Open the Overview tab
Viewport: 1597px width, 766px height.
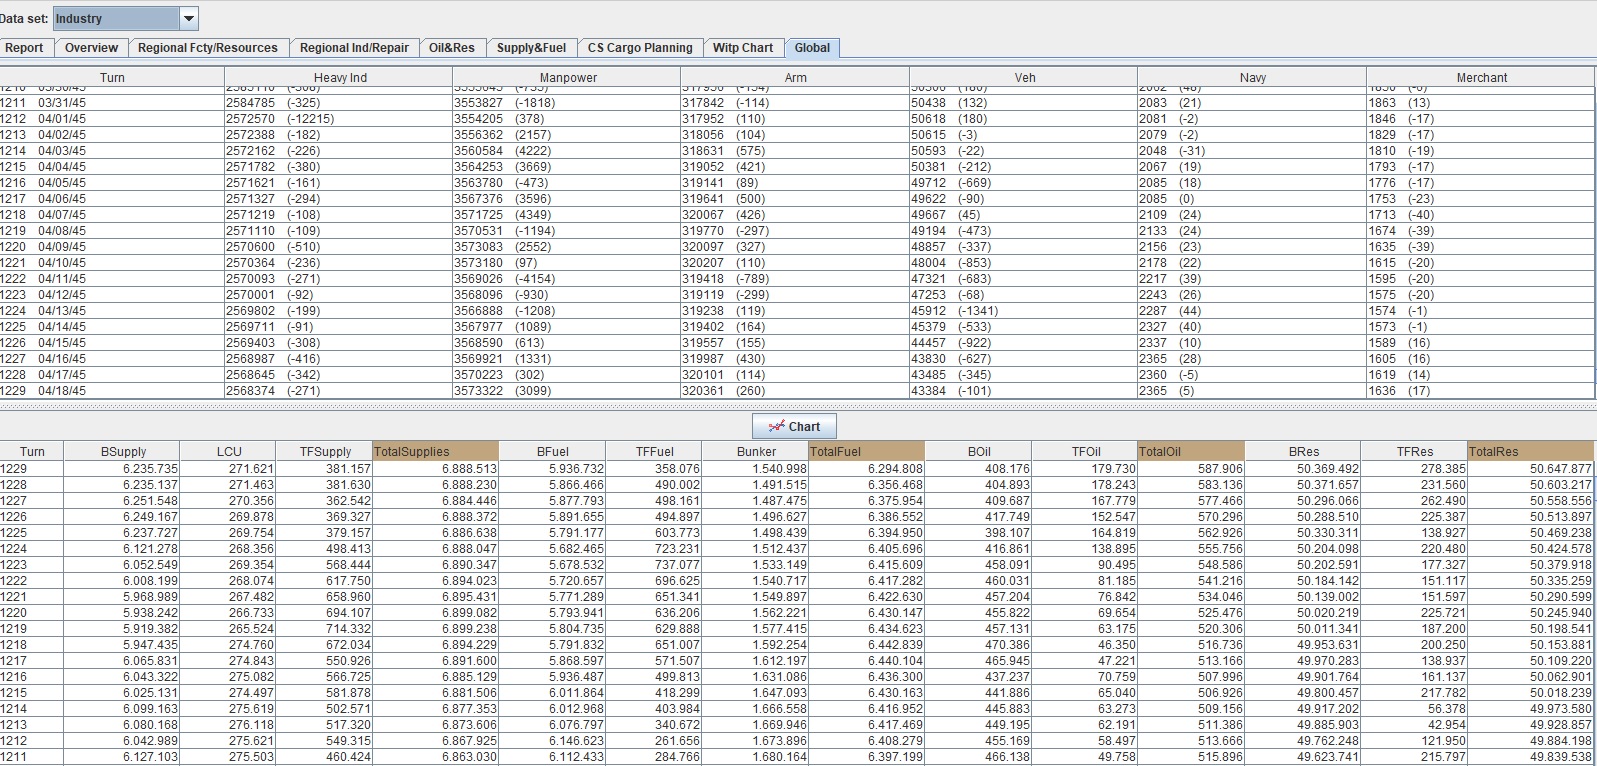coord(91,48)
